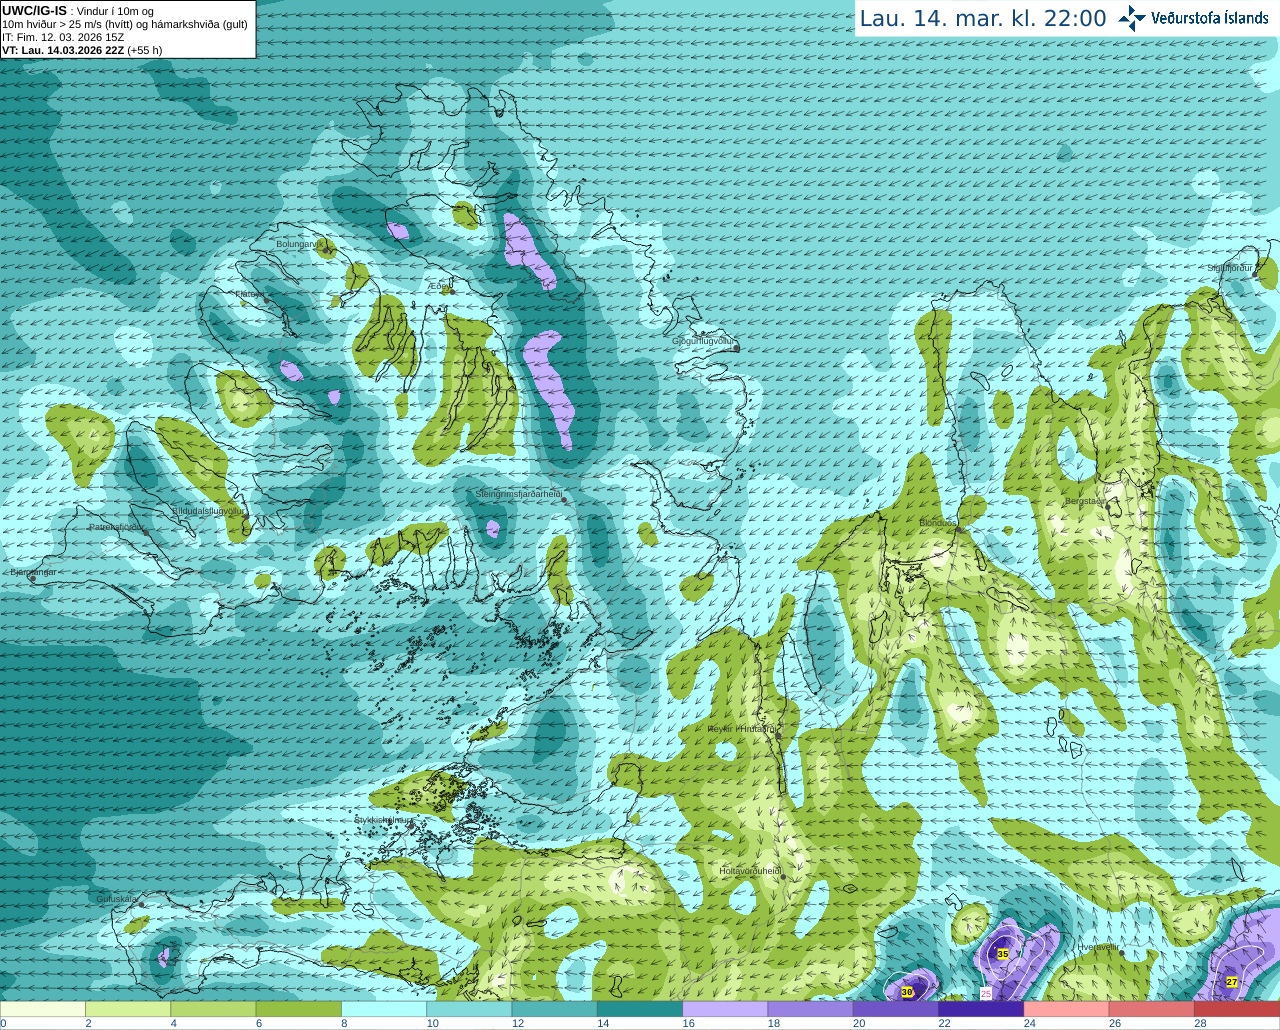The width and height of the screenshot is (1280, 1030).
Task: Select the 16–18 m/s lavender legend swatch
Action: coord(725,1008)
